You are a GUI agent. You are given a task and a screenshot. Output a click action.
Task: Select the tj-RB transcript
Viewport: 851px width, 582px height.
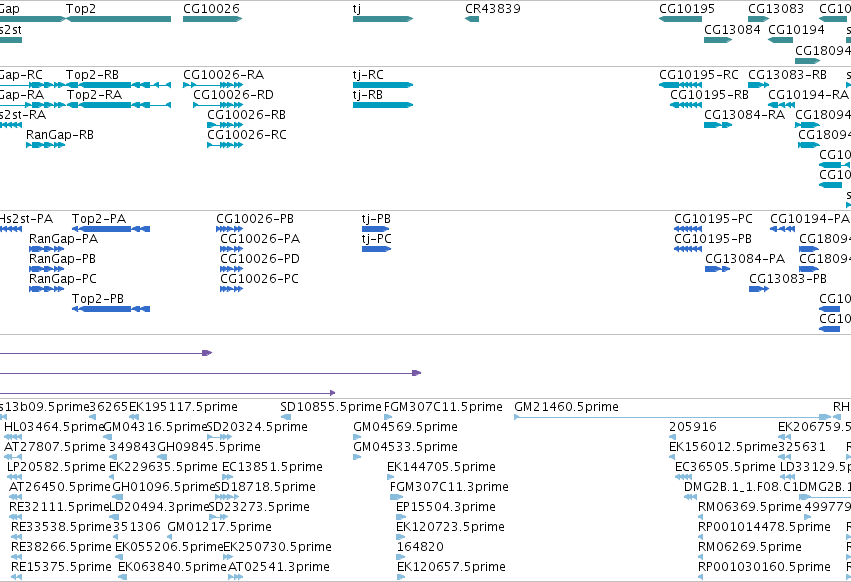tap(368, 94)
